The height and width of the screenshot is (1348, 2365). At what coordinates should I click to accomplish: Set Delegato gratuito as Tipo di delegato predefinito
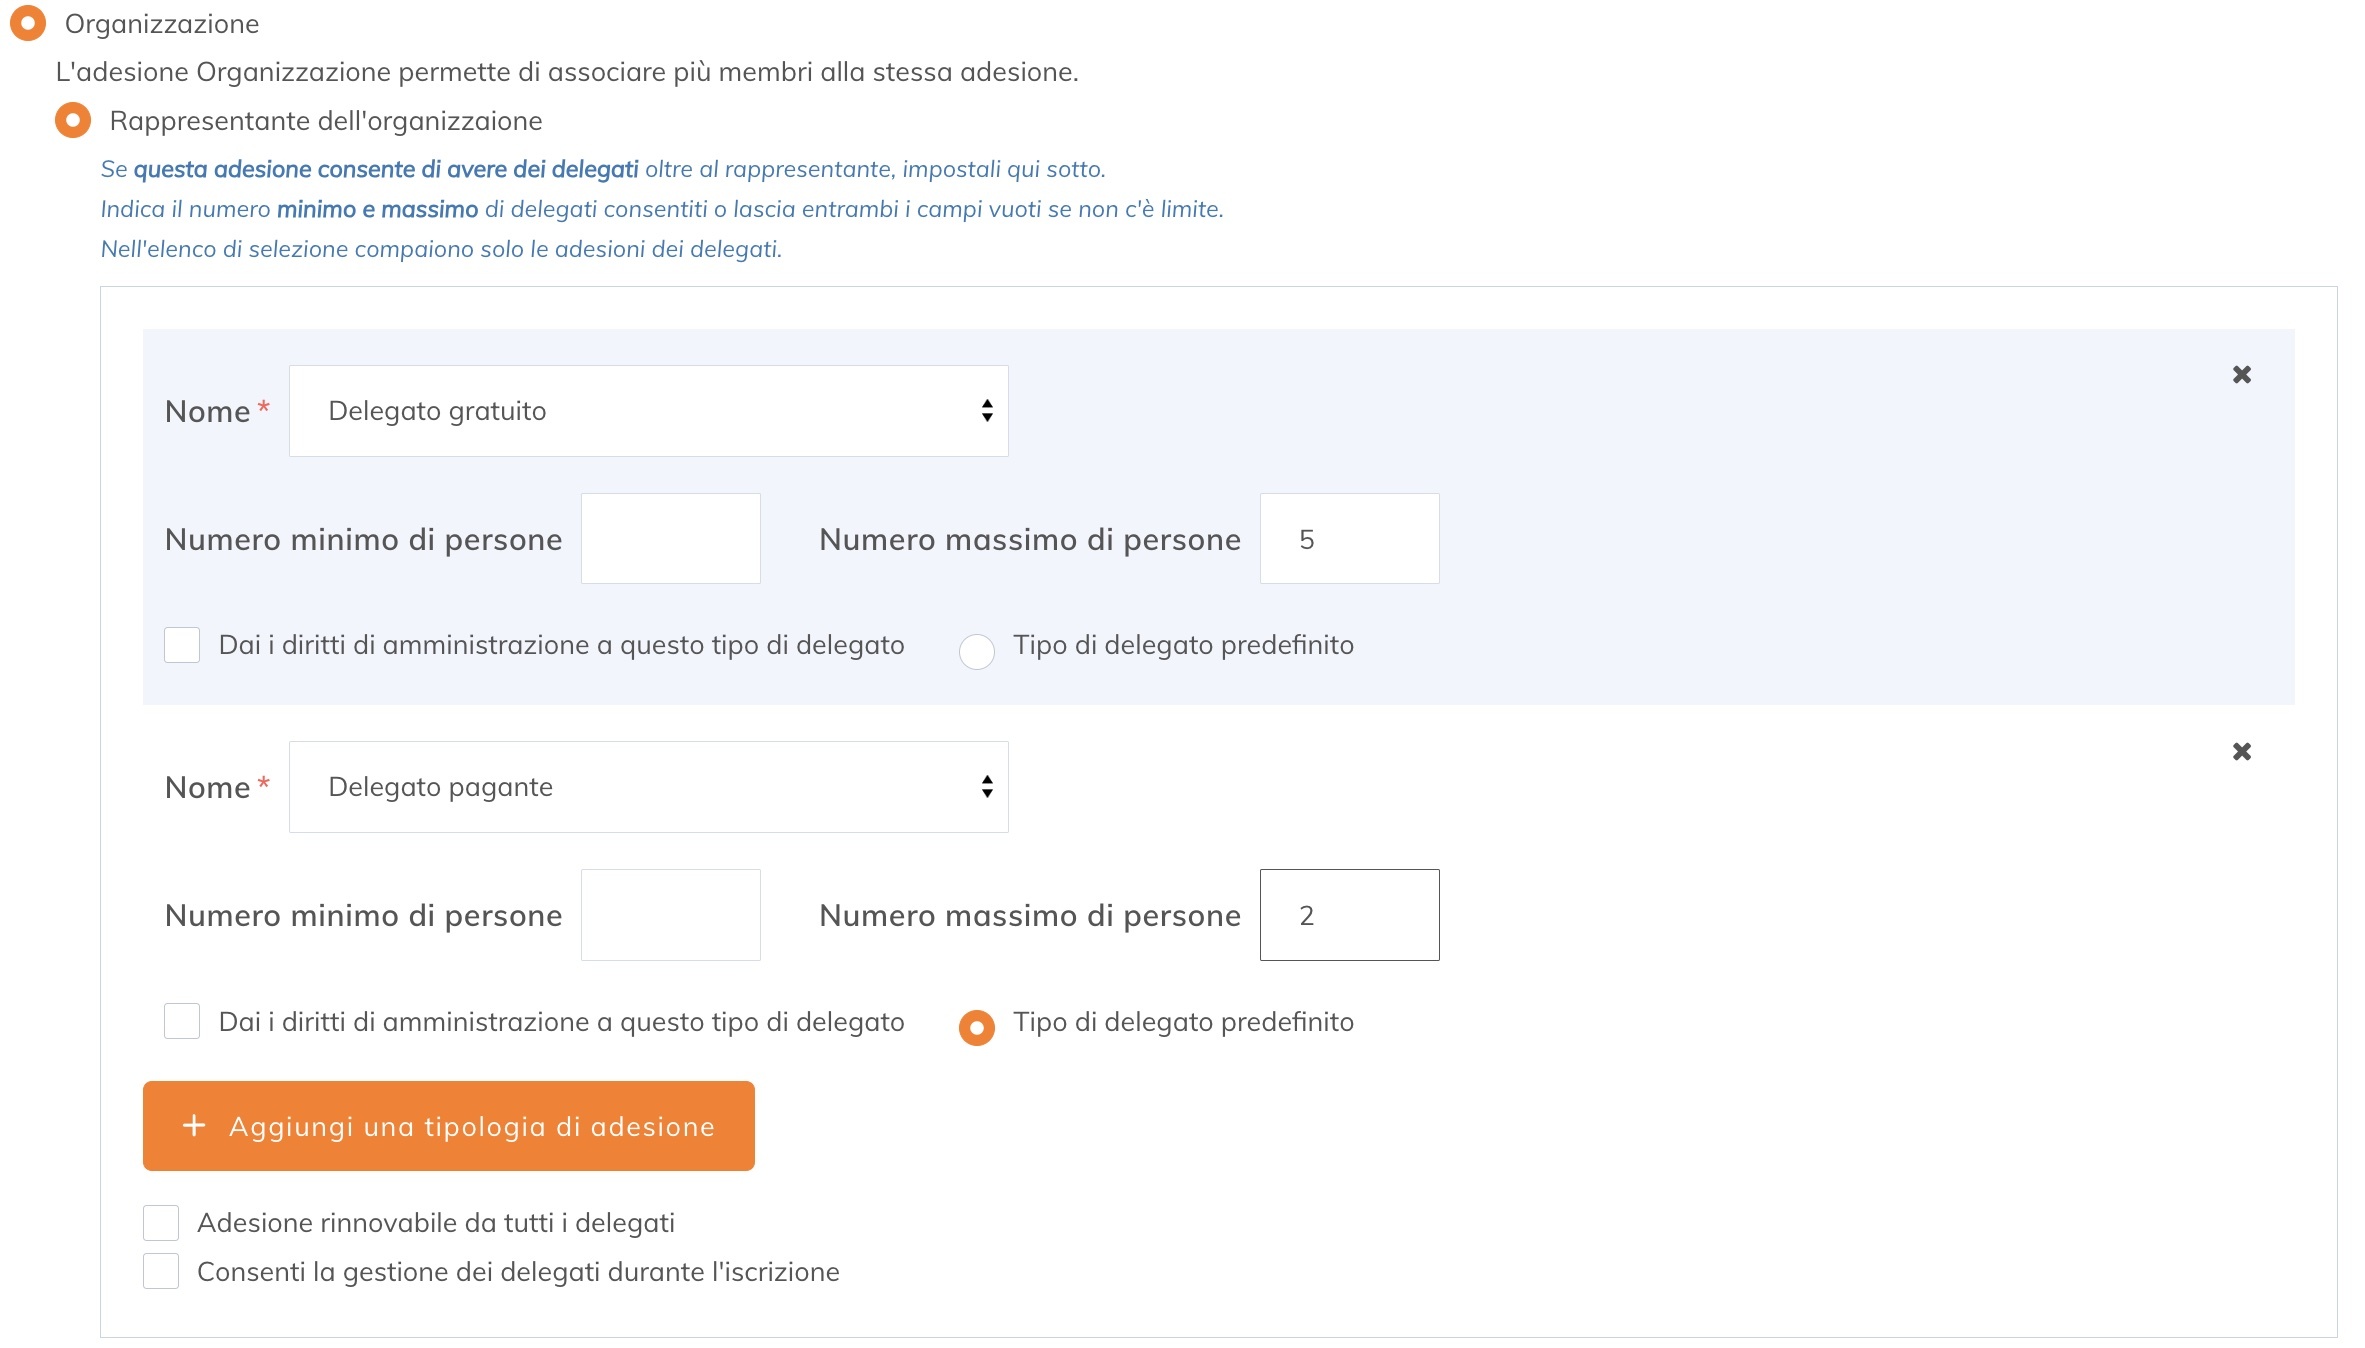976,651
